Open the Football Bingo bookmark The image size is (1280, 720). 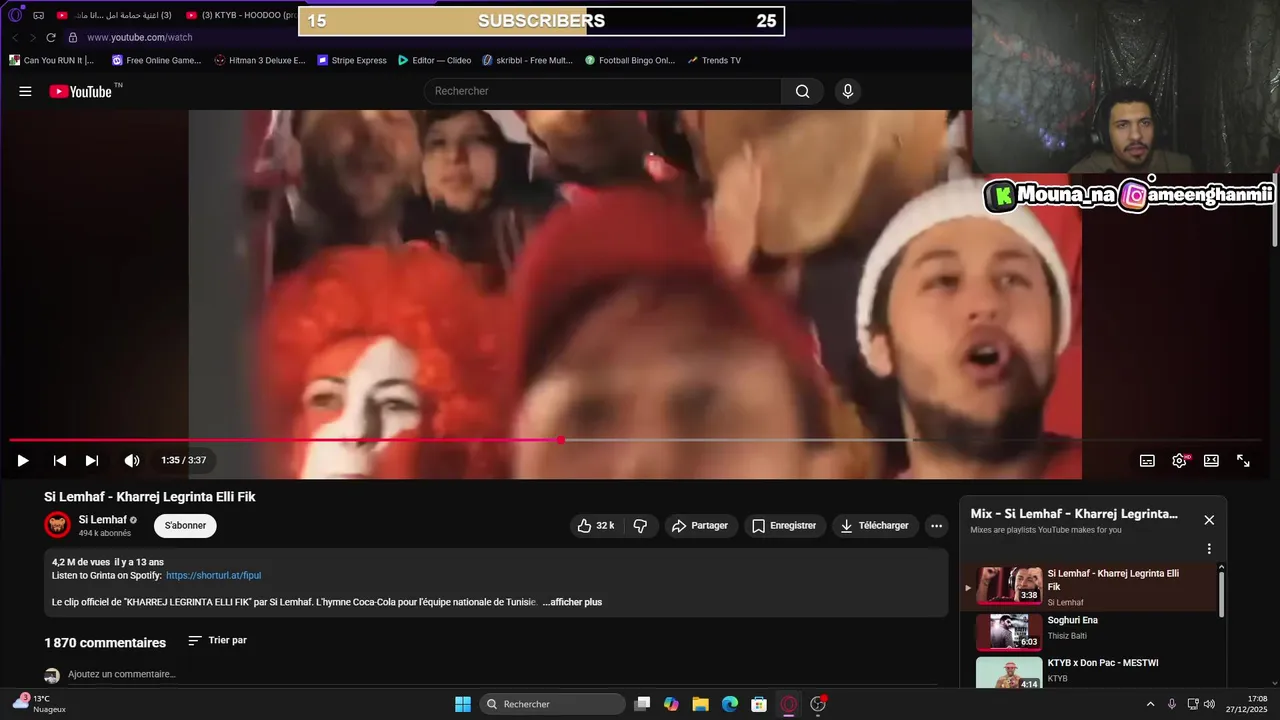click(x=630, y=60)
